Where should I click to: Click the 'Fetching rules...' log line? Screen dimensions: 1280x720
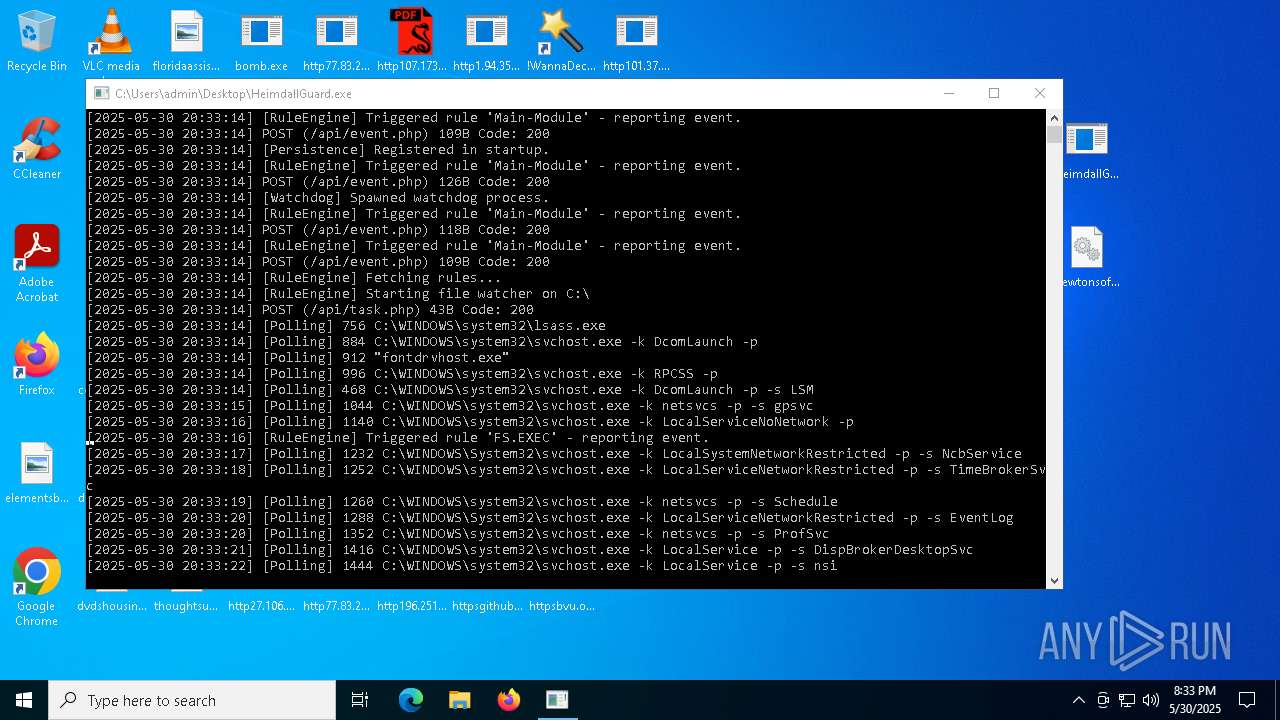tap(294, 278)
